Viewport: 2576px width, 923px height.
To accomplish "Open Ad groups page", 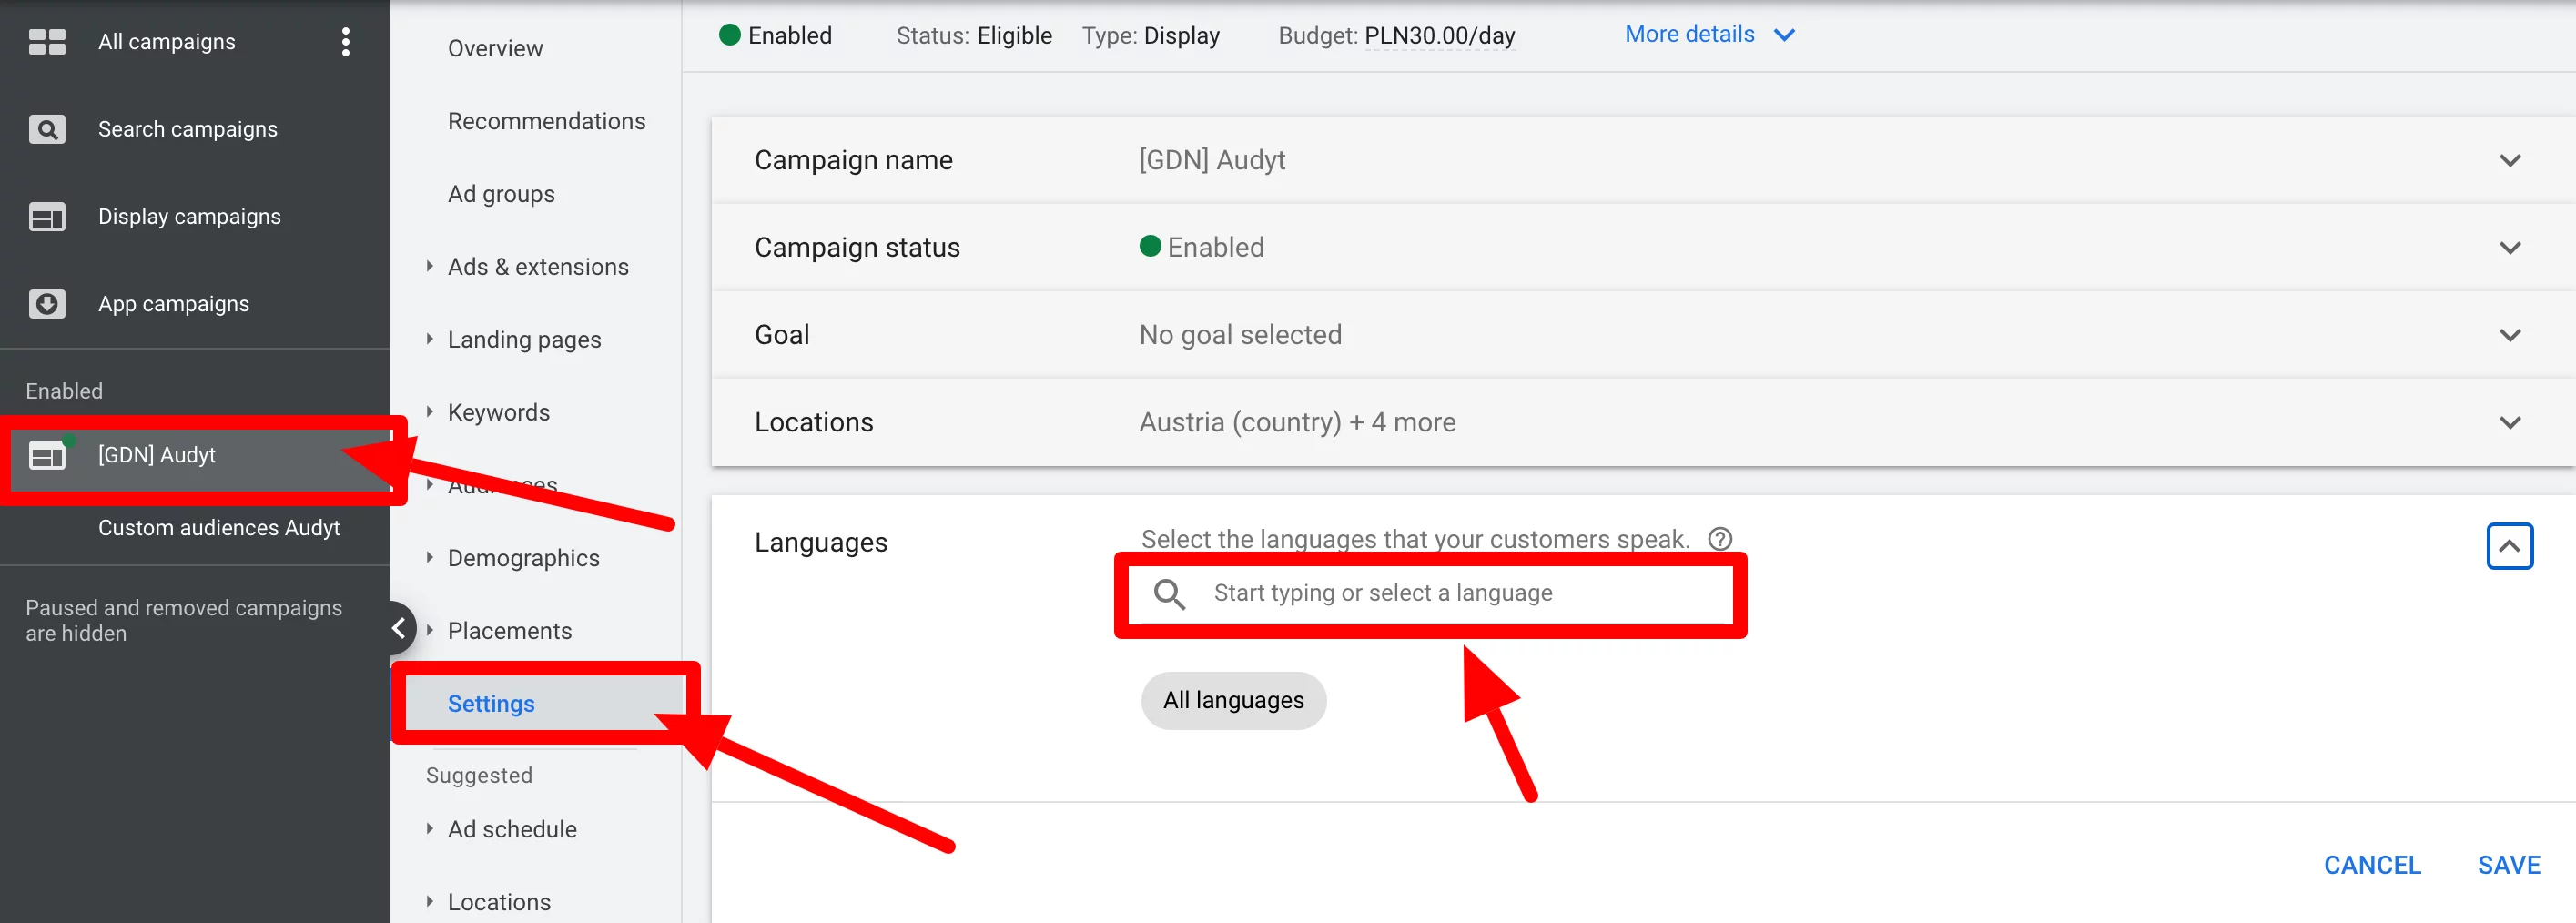I will tap(501, 194).
